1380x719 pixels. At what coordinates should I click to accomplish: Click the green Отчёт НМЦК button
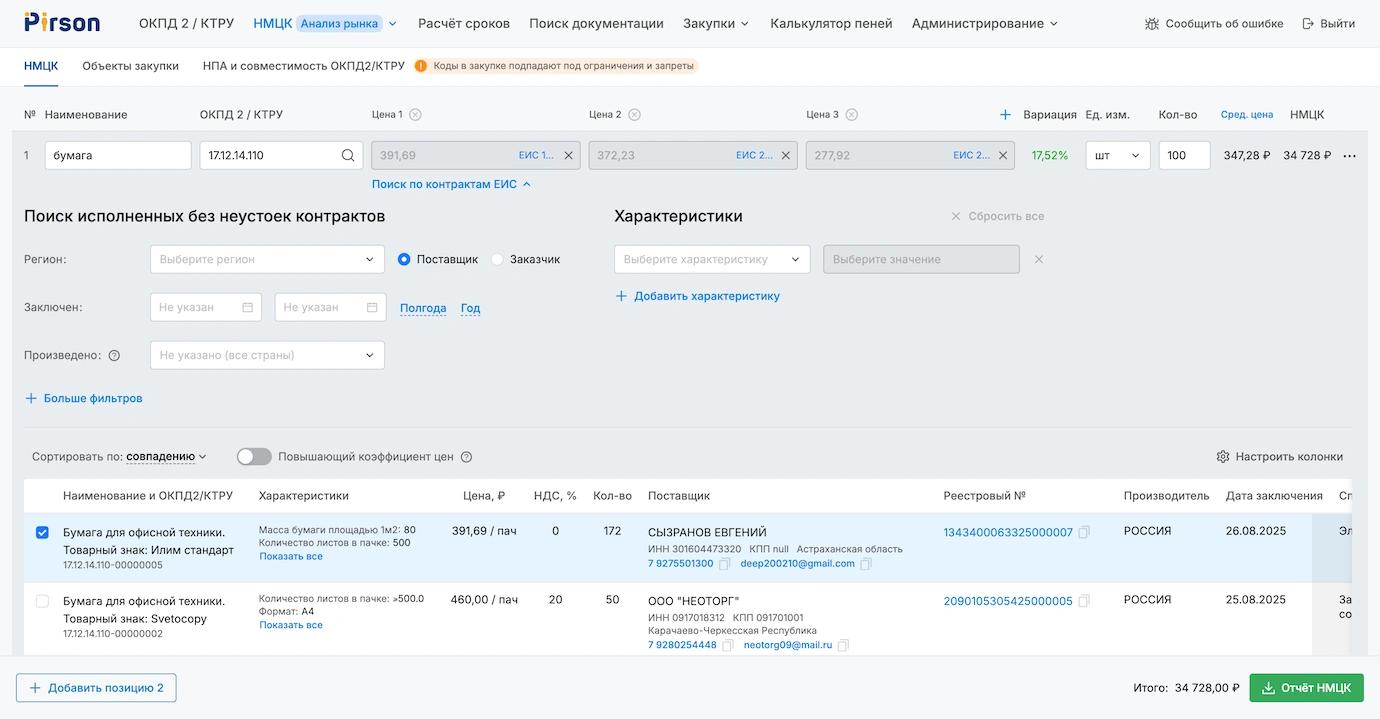(x=1306, y=688)
